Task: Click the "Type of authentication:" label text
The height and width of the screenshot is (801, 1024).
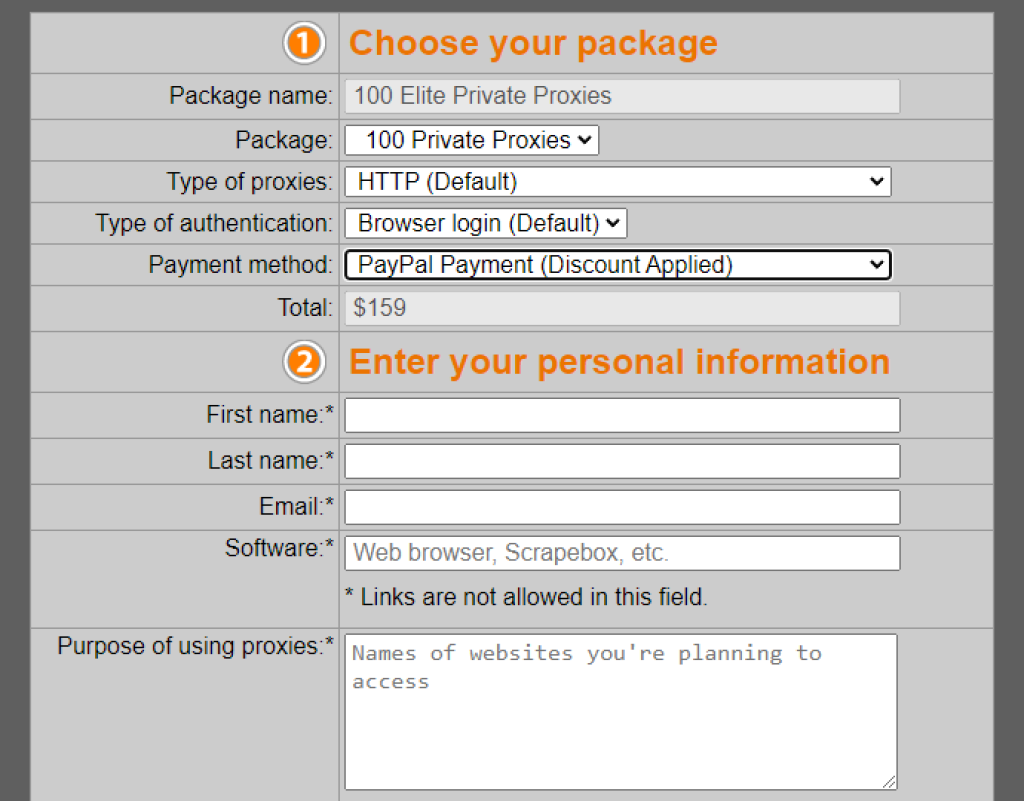Action: [214, 223]
